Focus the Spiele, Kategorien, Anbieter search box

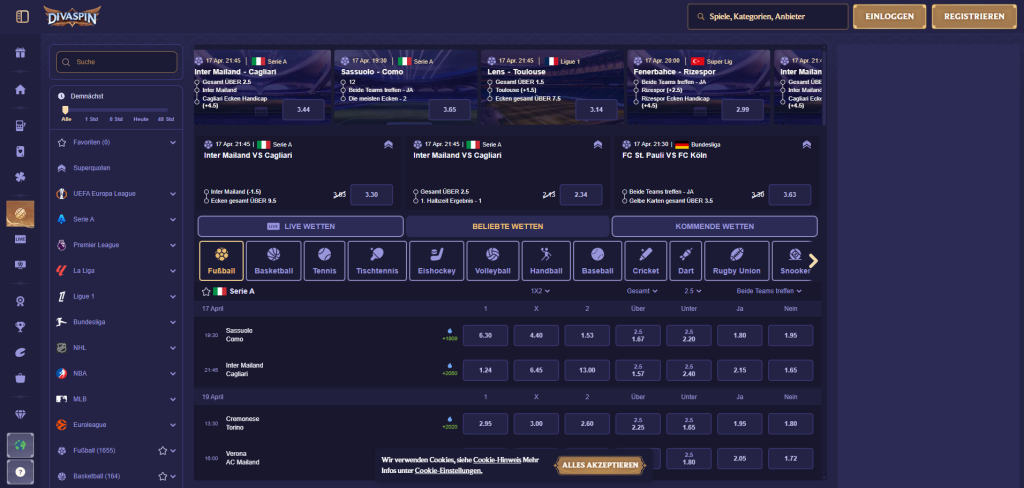(767, 16)
